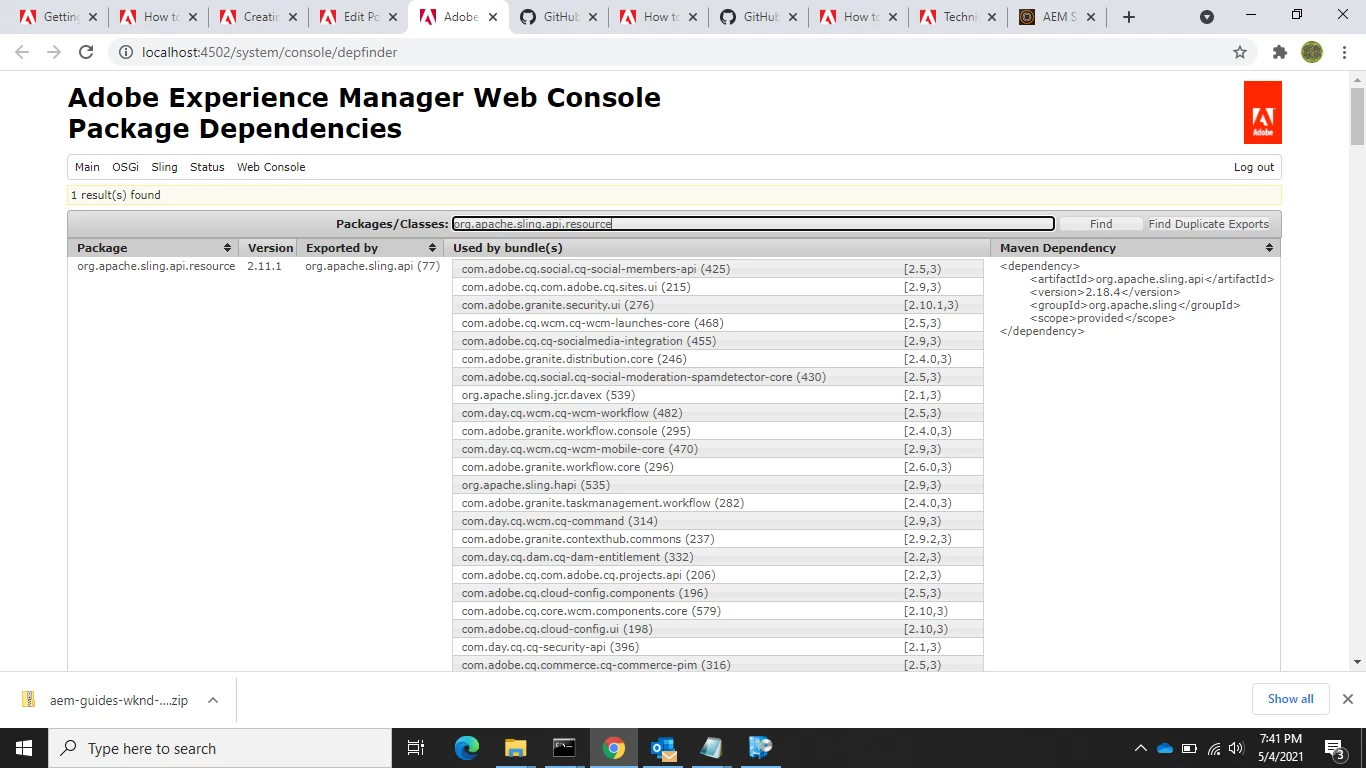This screenshot has width=1366, height=768.
Task: Close the AEM S browser tab
Action: coord(1091,17)
